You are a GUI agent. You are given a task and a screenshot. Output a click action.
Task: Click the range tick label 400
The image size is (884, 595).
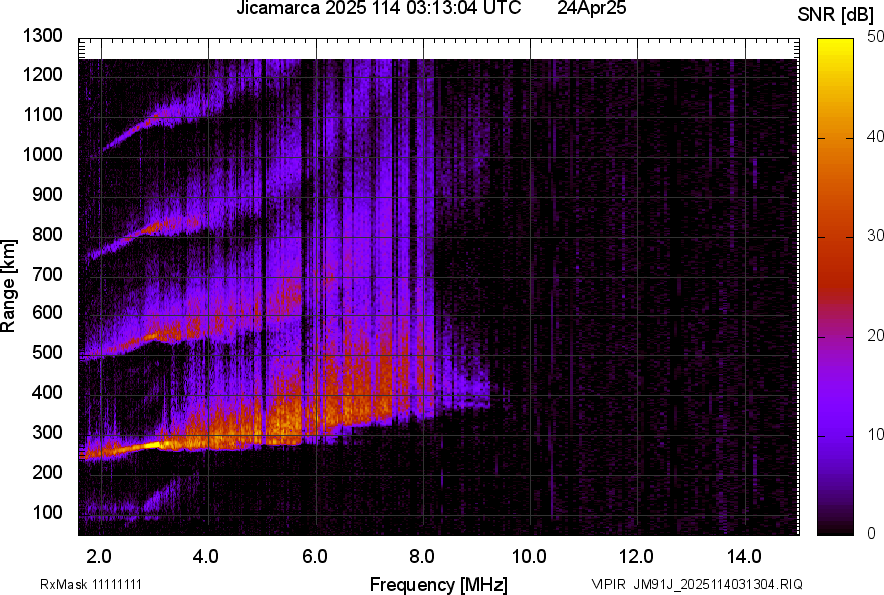coord(47,392)
